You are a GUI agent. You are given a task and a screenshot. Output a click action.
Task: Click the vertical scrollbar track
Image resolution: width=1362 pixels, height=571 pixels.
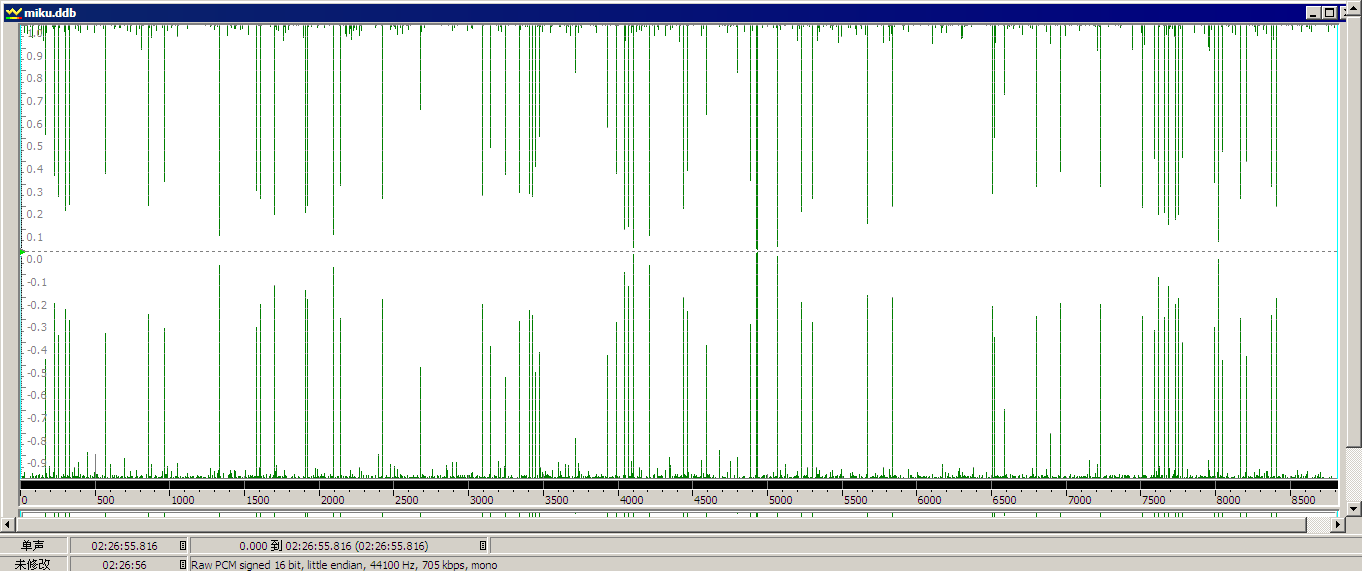point(1354,474)
